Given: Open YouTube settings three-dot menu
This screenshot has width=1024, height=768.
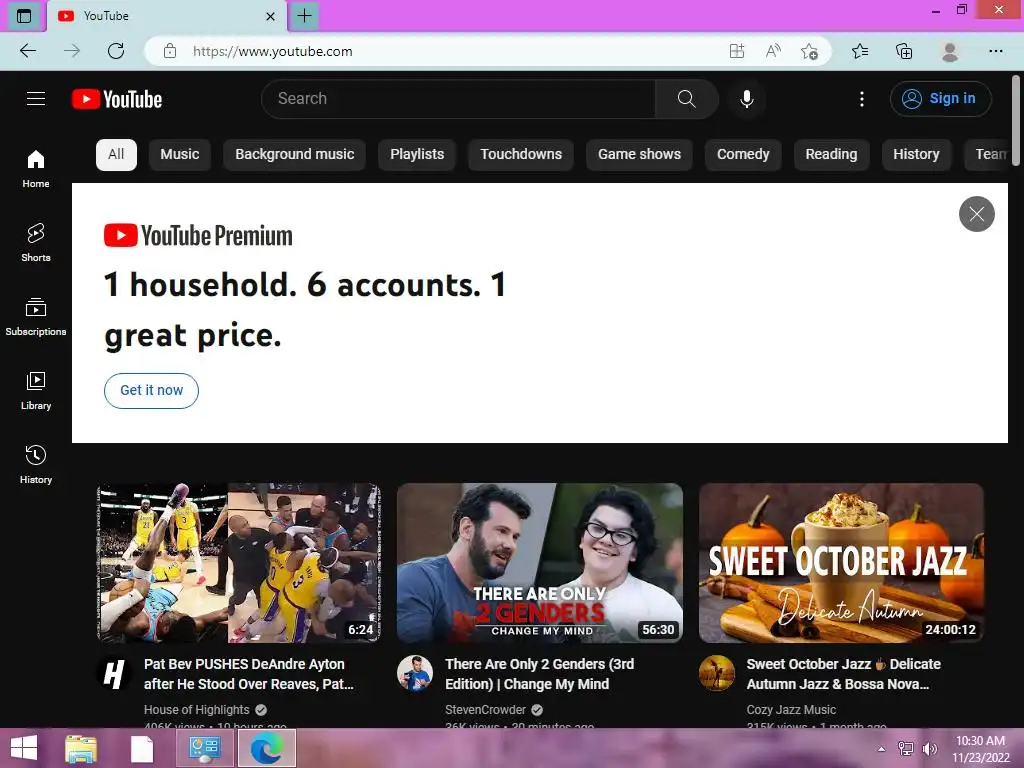Looking at the screenshot, I should coord(862,99).
